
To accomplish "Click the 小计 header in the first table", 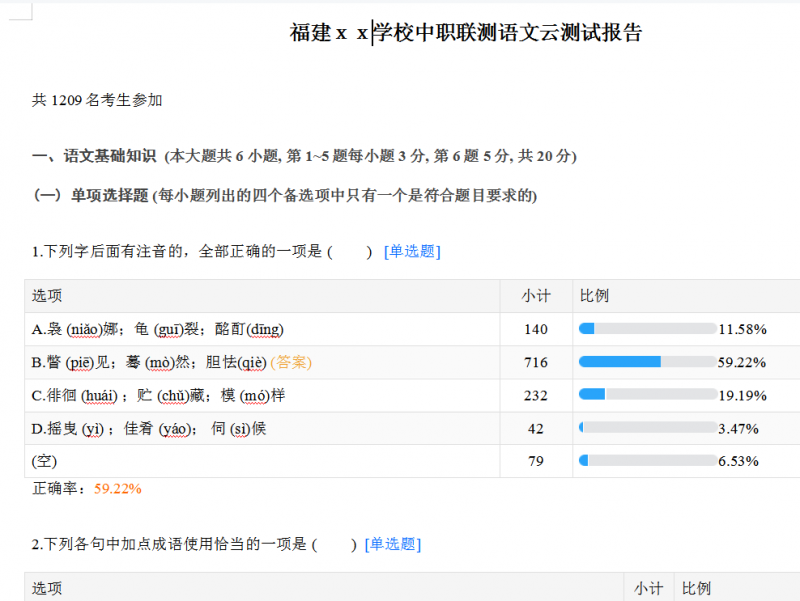I will tap(536, 296).
